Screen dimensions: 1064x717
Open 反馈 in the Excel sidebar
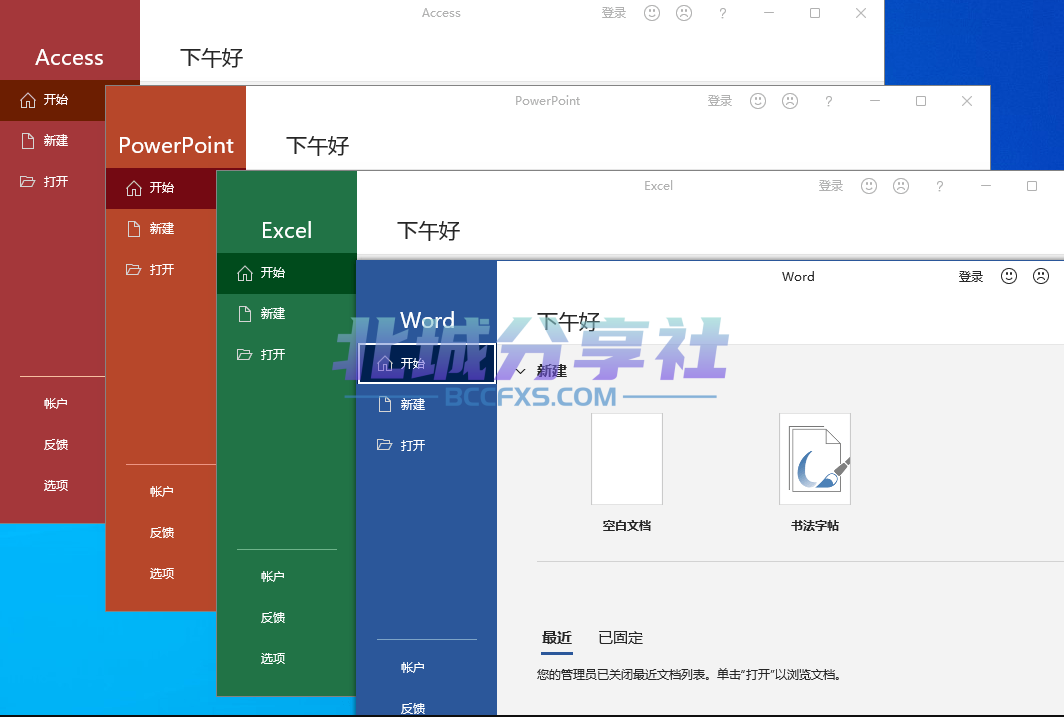(x=273, y=618)
